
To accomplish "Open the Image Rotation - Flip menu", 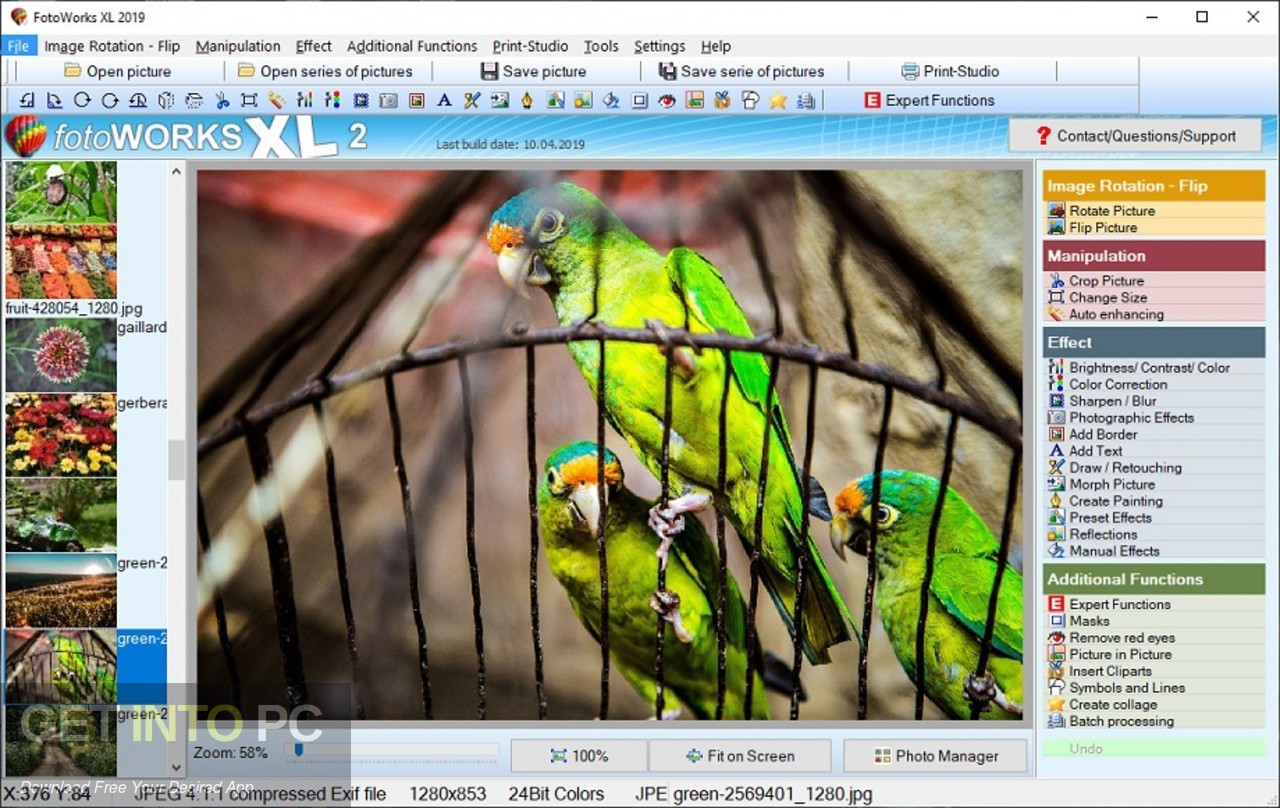I will click(112, 46).
